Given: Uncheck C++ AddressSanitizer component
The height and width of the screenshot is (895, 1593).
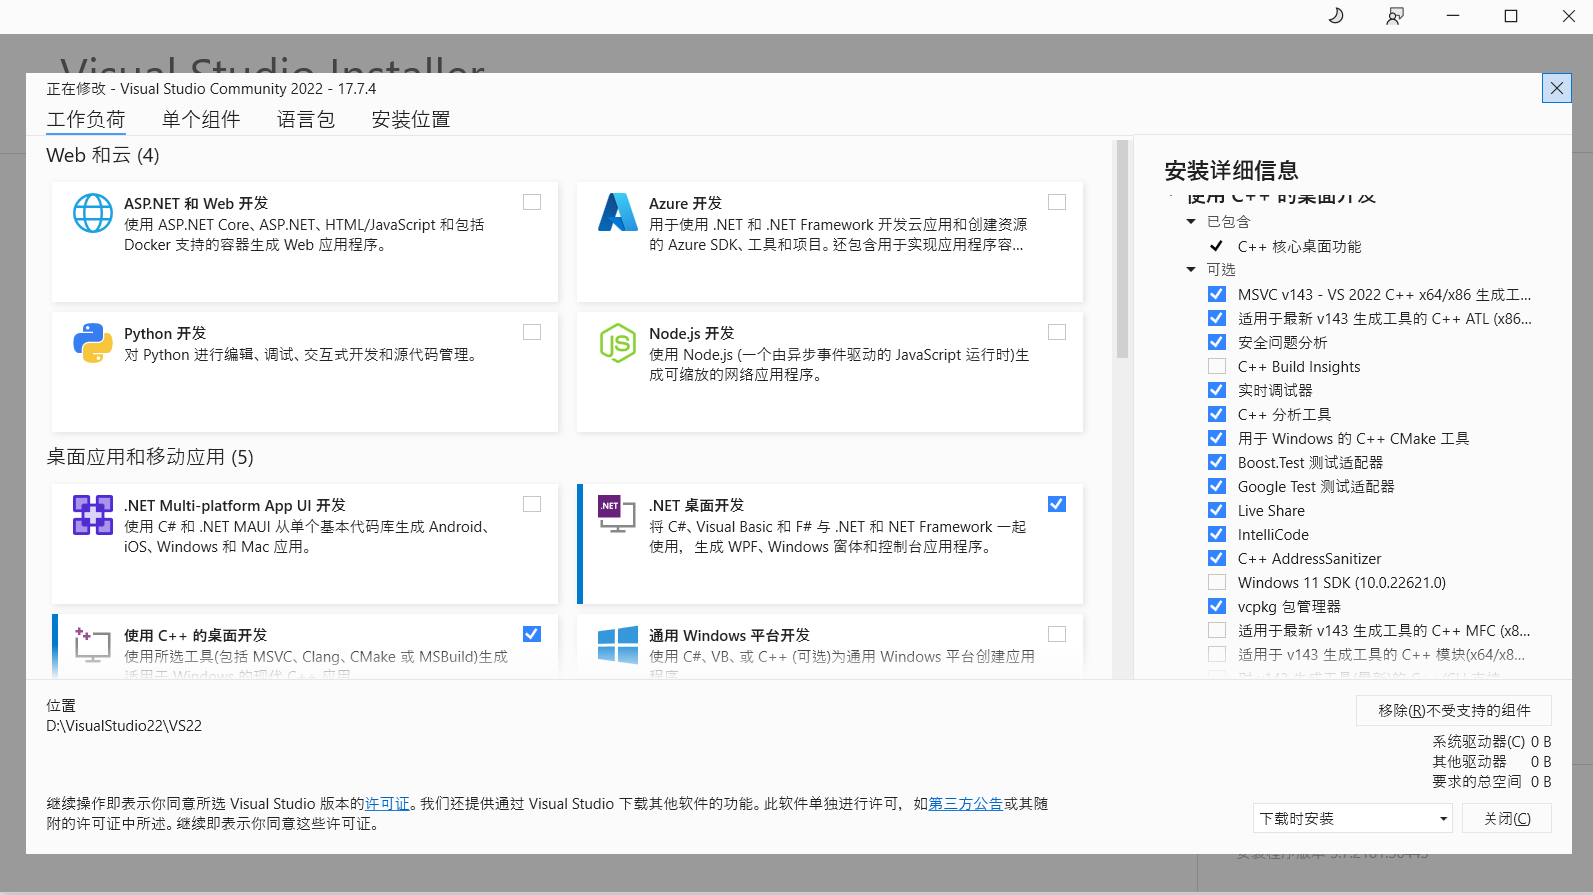Looking at the screenshot, I should [x=1217, y=558].
